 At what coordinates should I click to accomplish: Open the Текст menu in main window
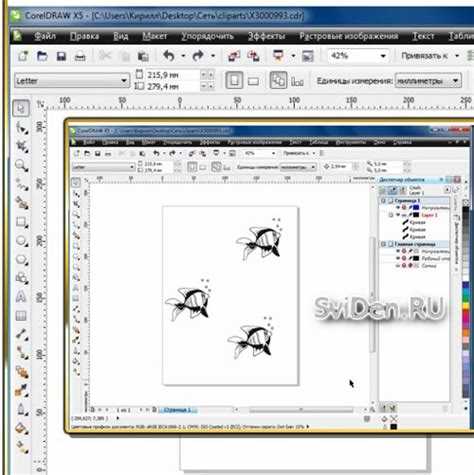pyautogui.click(x=423, y=36)
